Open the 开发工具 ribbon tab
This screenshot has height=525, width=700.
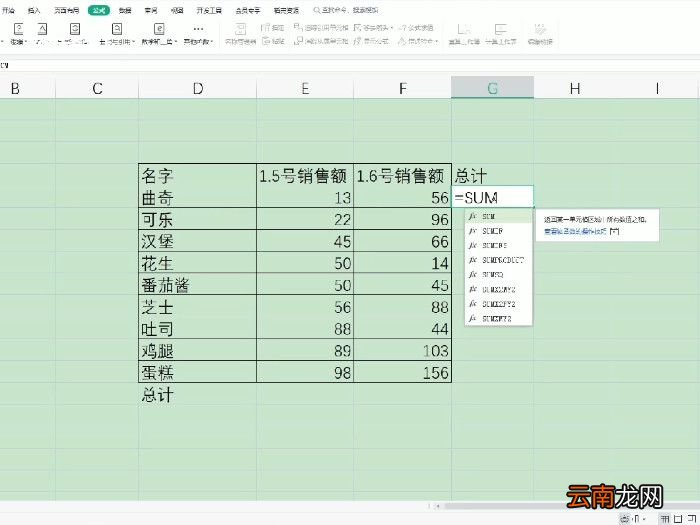click(209, 10)
